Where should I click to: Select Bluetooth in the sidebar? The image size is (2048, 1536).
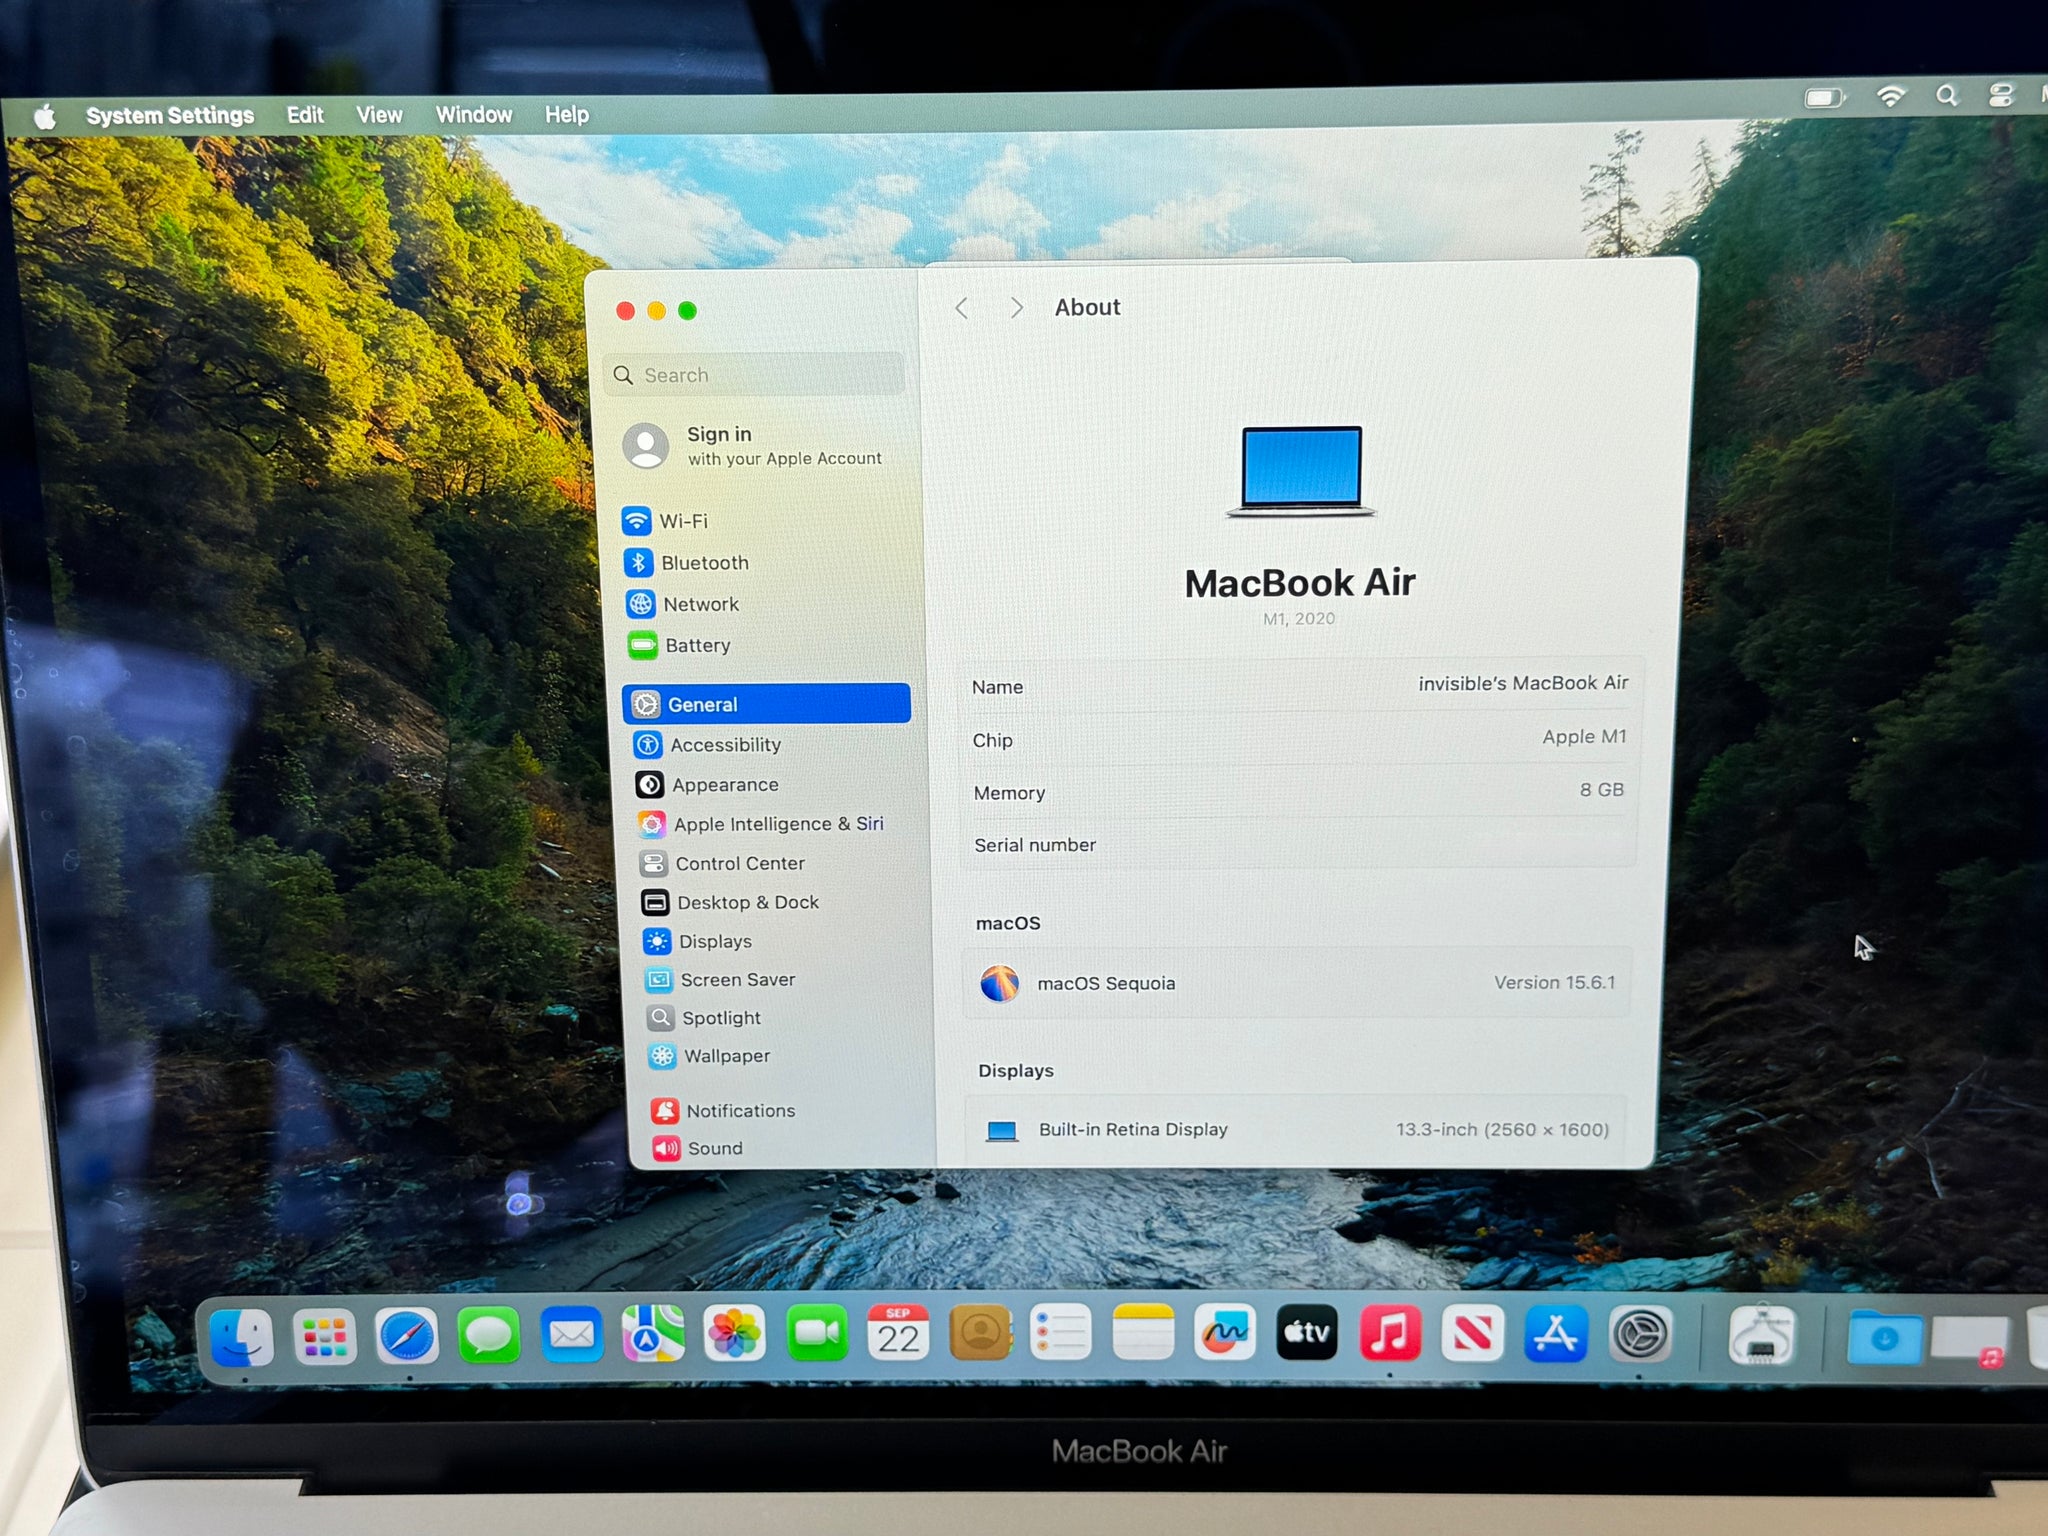pos(703,563)
